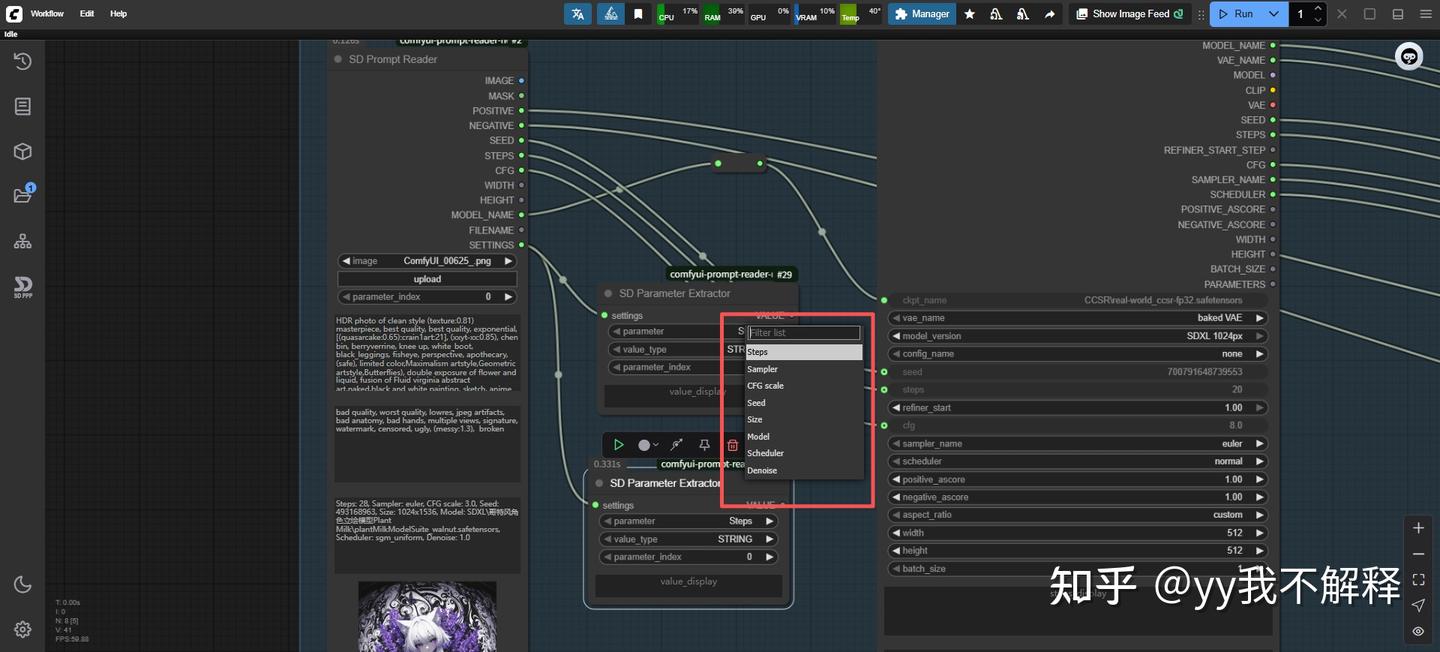
Task: Open the Workflow menu
Action: click(x=47, y=14)
